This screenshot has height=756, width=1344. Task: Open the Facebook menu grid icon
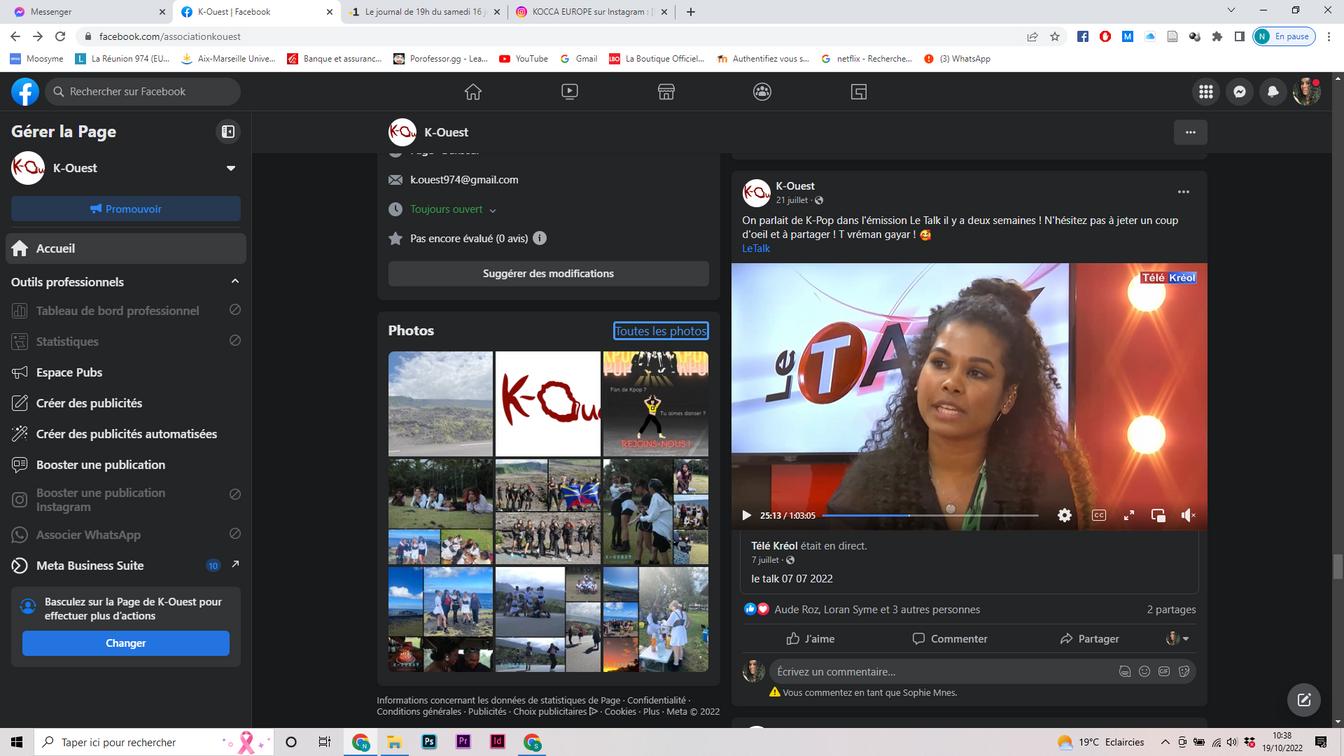tap(1206, 92)
